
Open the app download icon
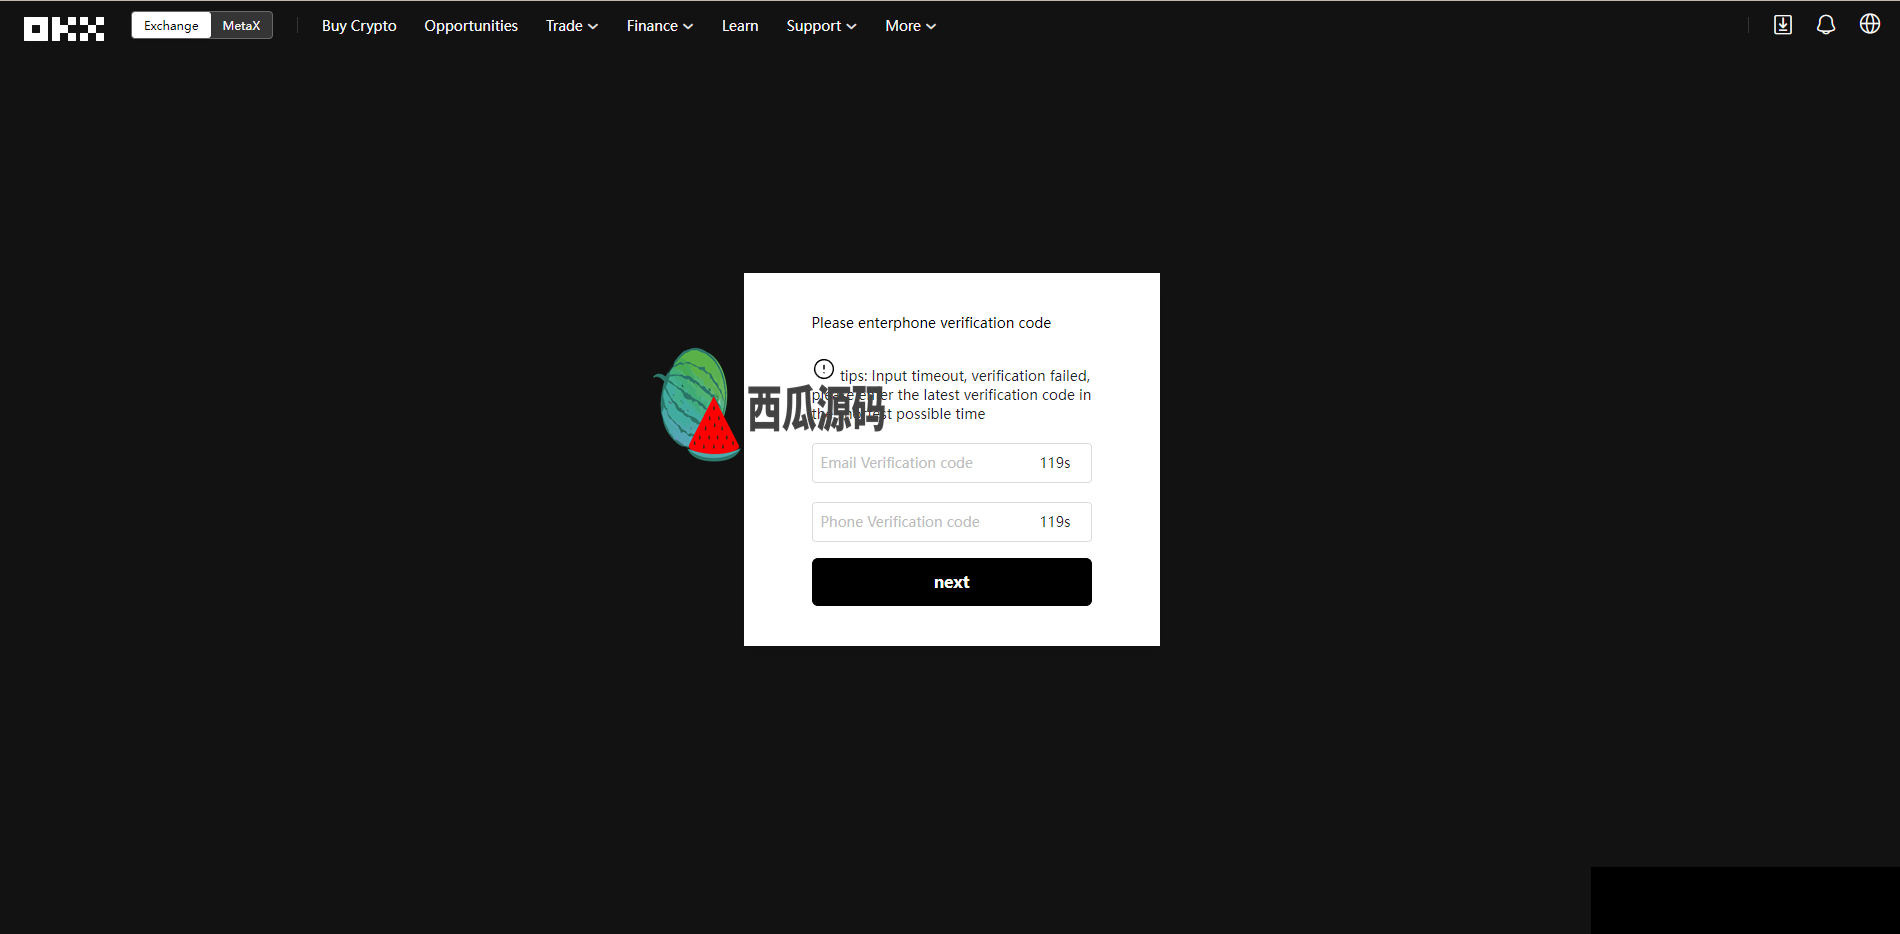click(x=1782, y=25)
